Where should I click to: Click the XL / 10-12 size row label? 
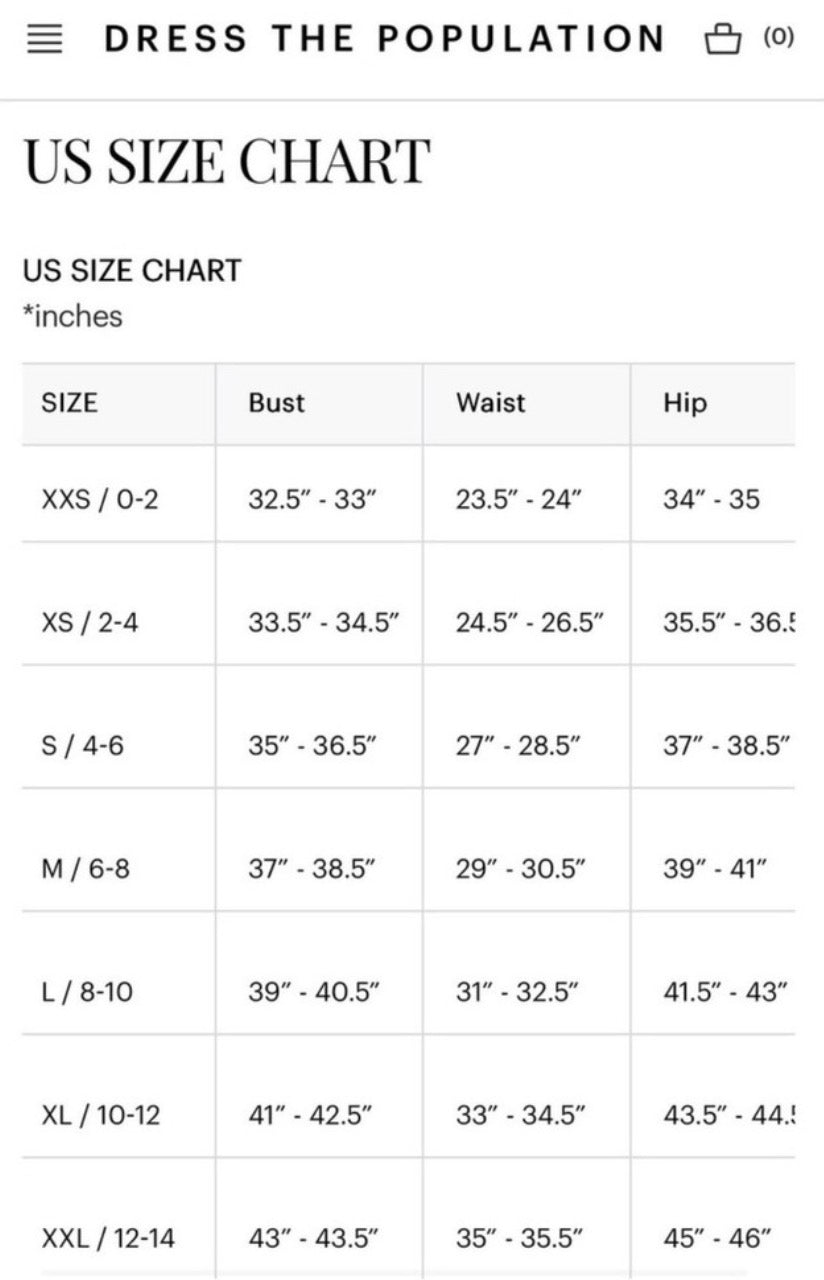tap(101, 1115)
